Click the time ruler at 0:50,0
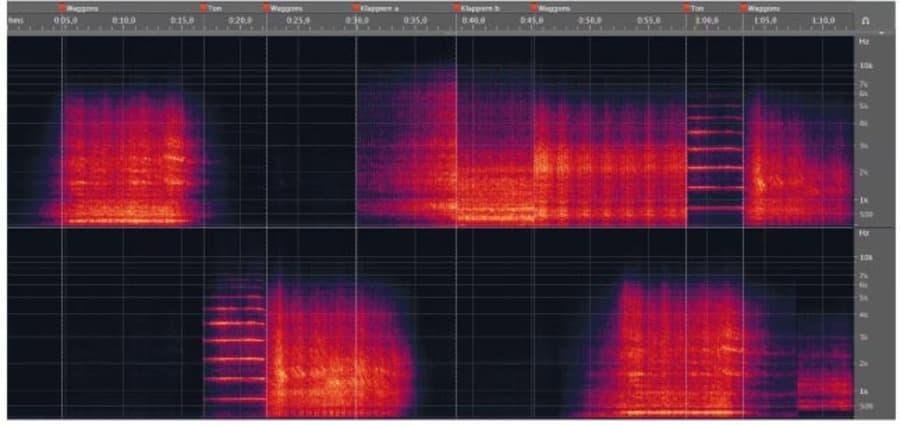900x426 pixels. coord(589,21)
